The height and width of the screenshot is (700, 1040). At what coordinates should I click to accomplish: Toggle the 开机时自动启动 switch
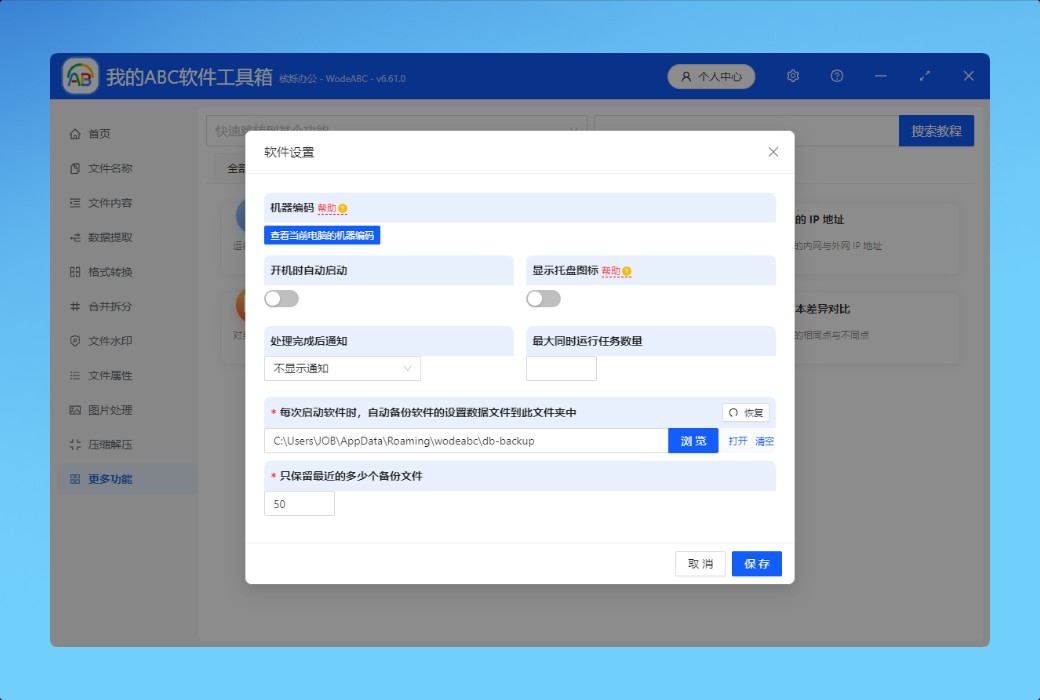282,299
